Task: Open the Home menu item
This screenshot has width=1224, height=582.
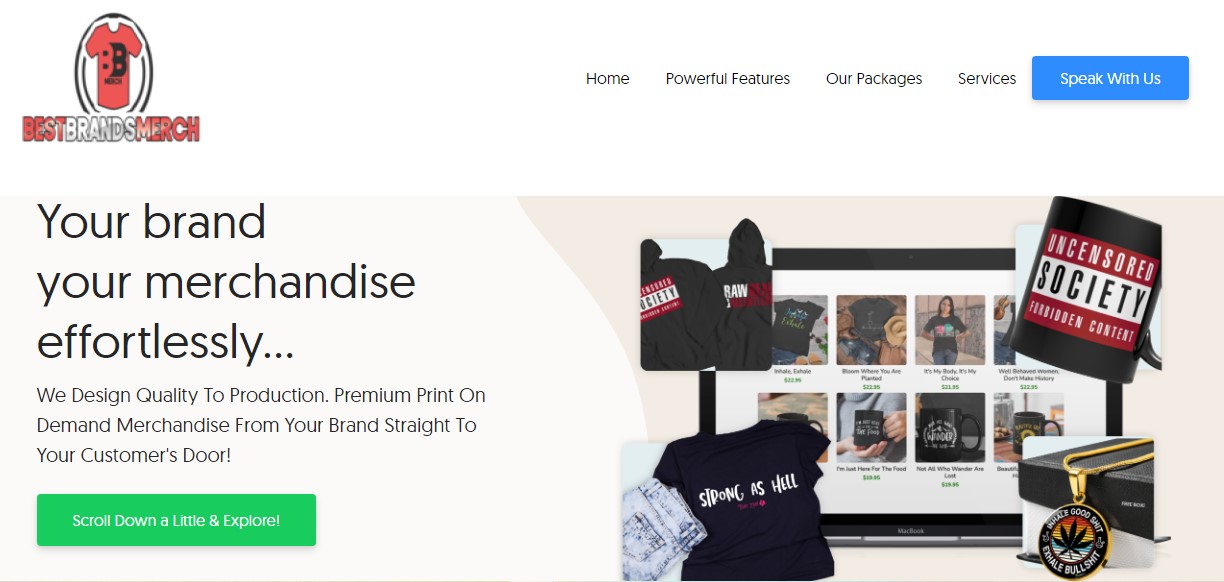Action: pyautogui.click(x=607, y=78)
